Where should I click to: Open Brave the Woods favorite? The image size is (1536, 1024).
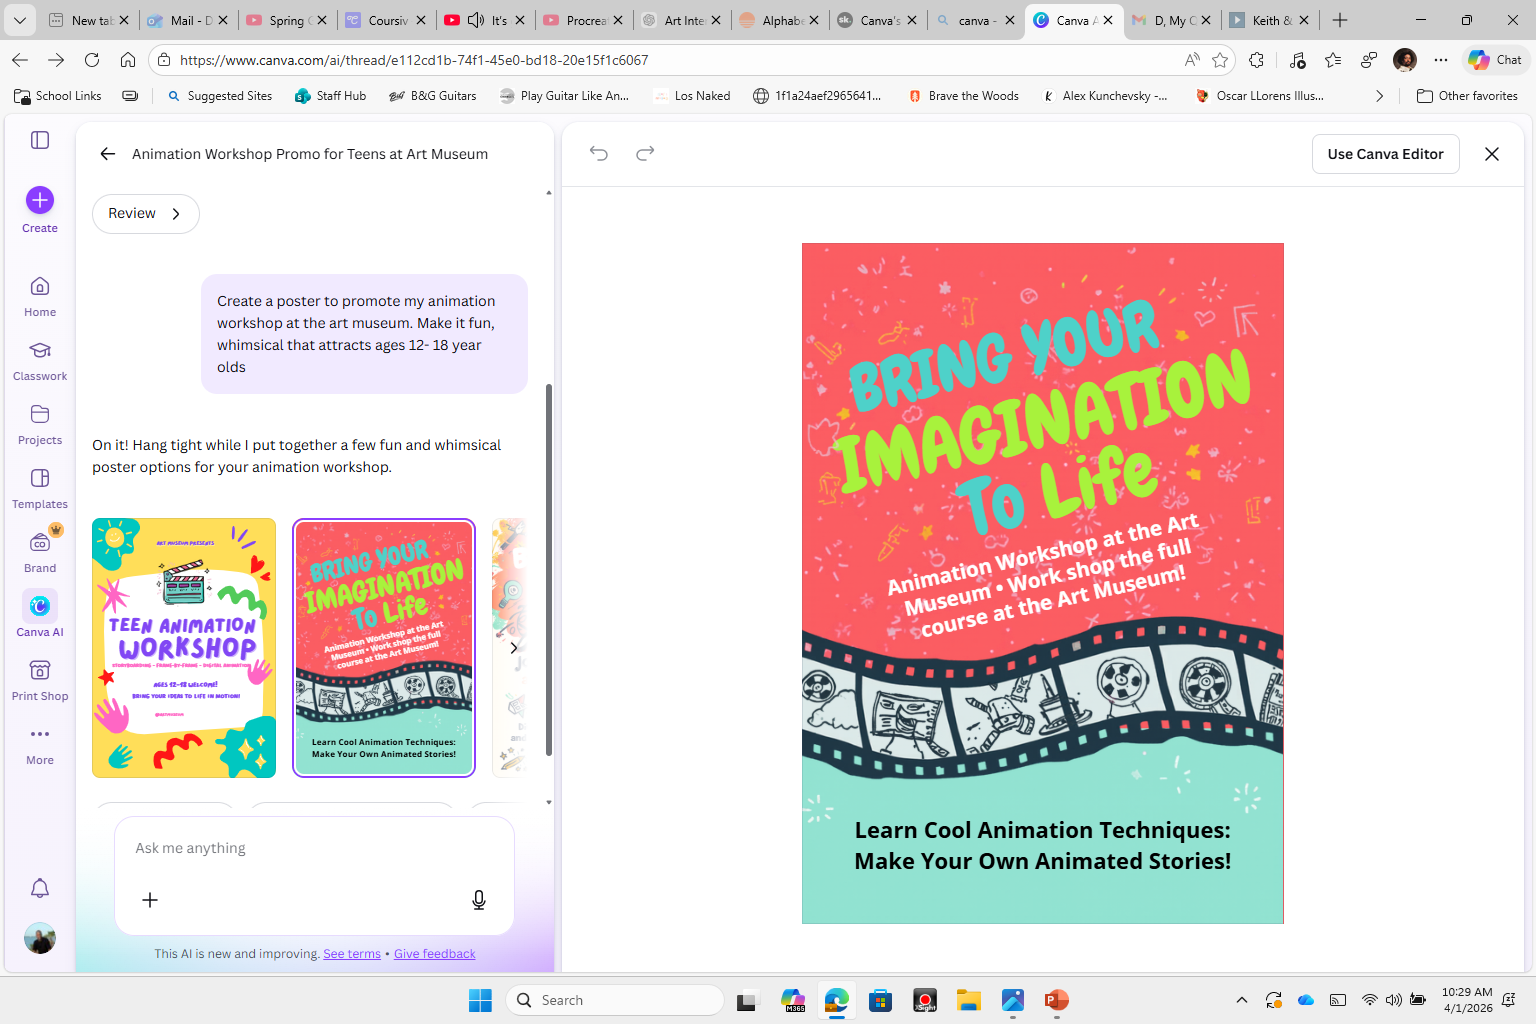click(x=963, y=96)
